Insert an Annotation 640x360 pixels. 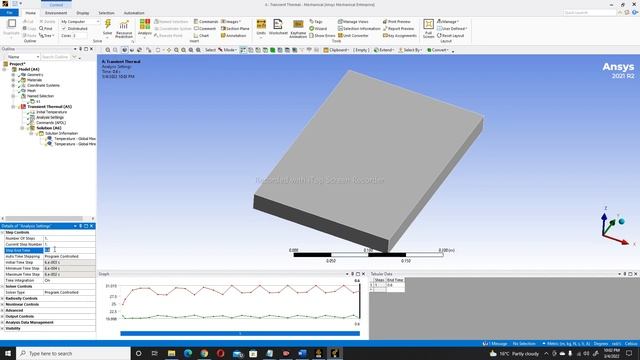tap(233, 36)
